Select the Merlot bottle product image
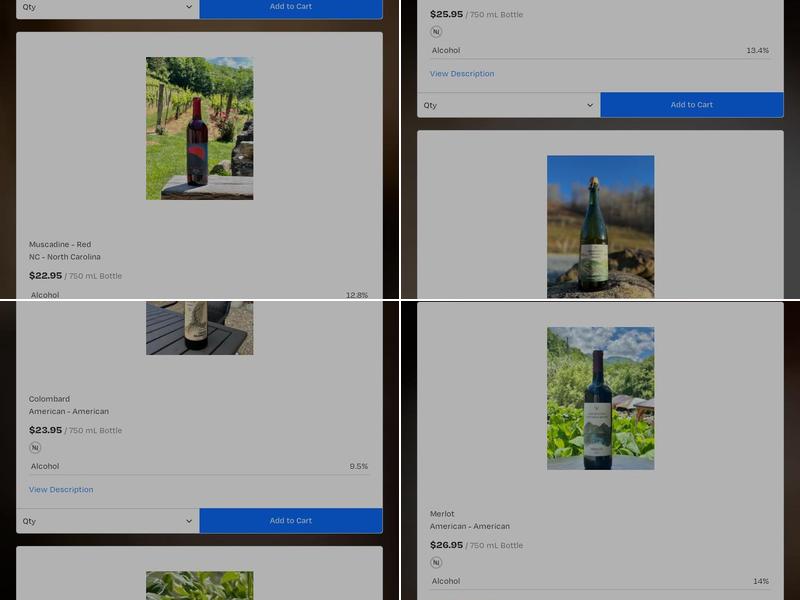Image resolution: width=800 pixels, height=600 pixels. pyautogui.click(x=600, y=398)
